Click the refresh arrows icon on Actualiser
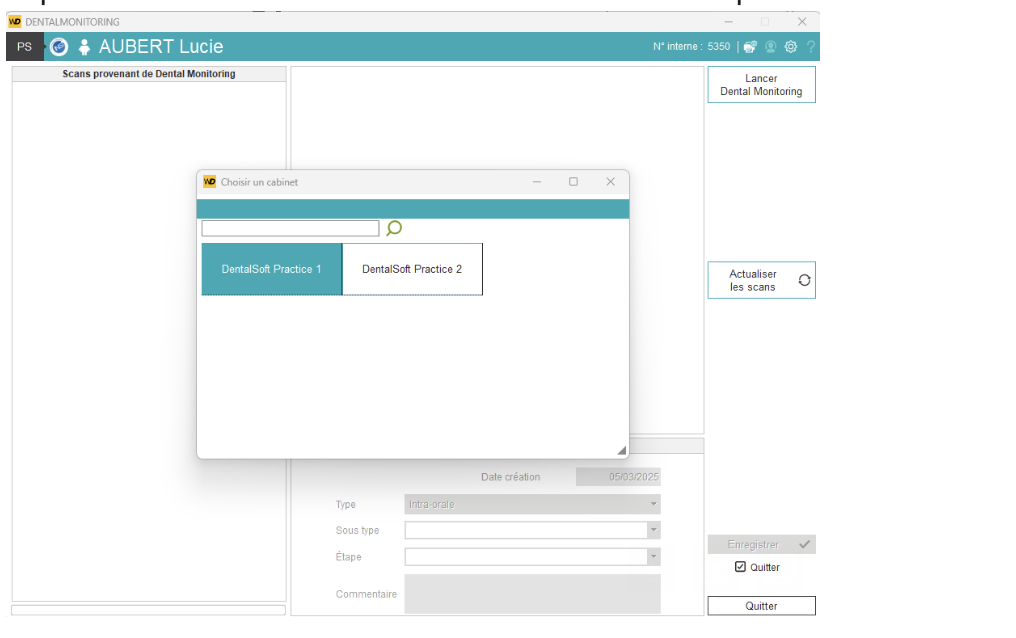 [x=804, y=280]
